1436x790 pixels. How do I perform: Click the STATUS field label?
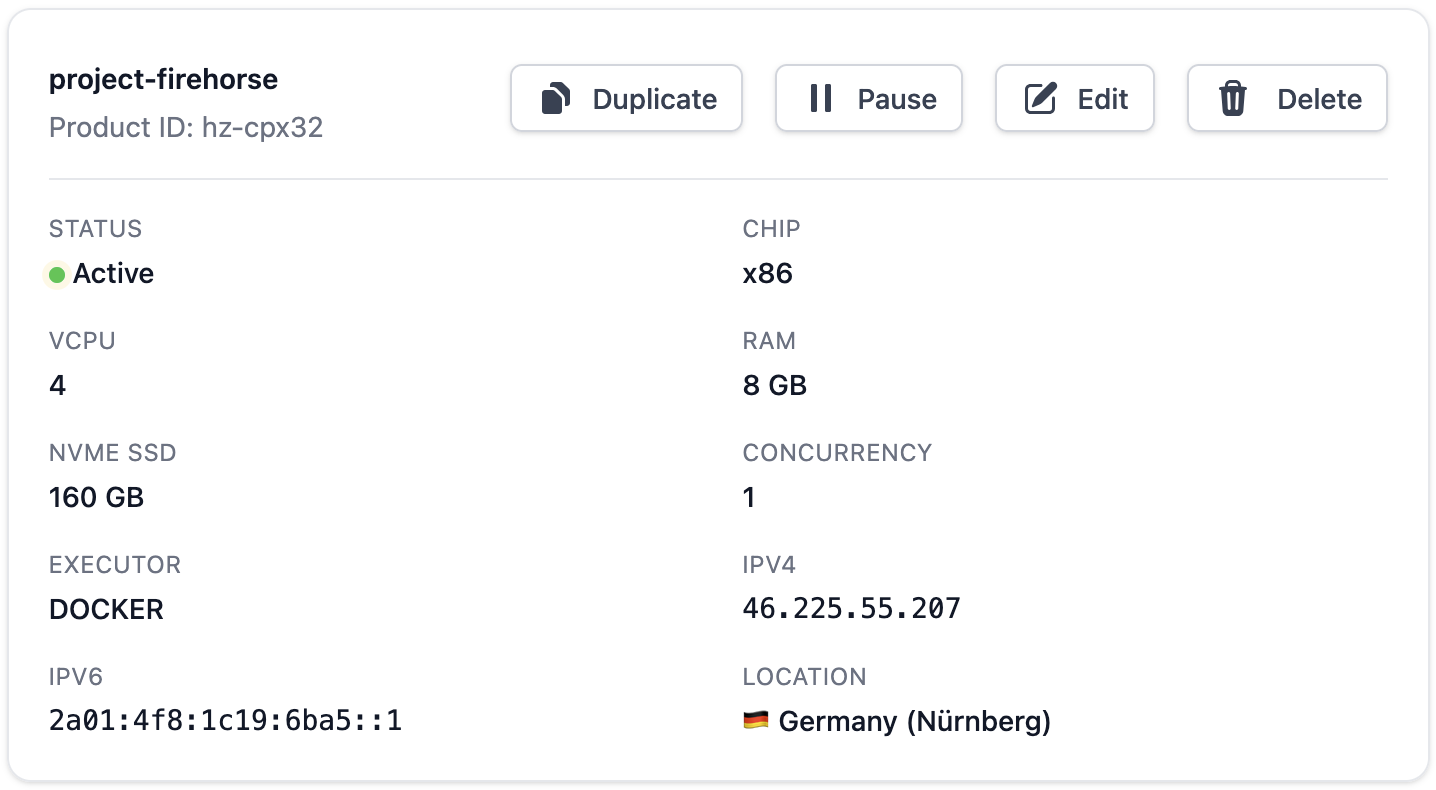click(95, 229)
